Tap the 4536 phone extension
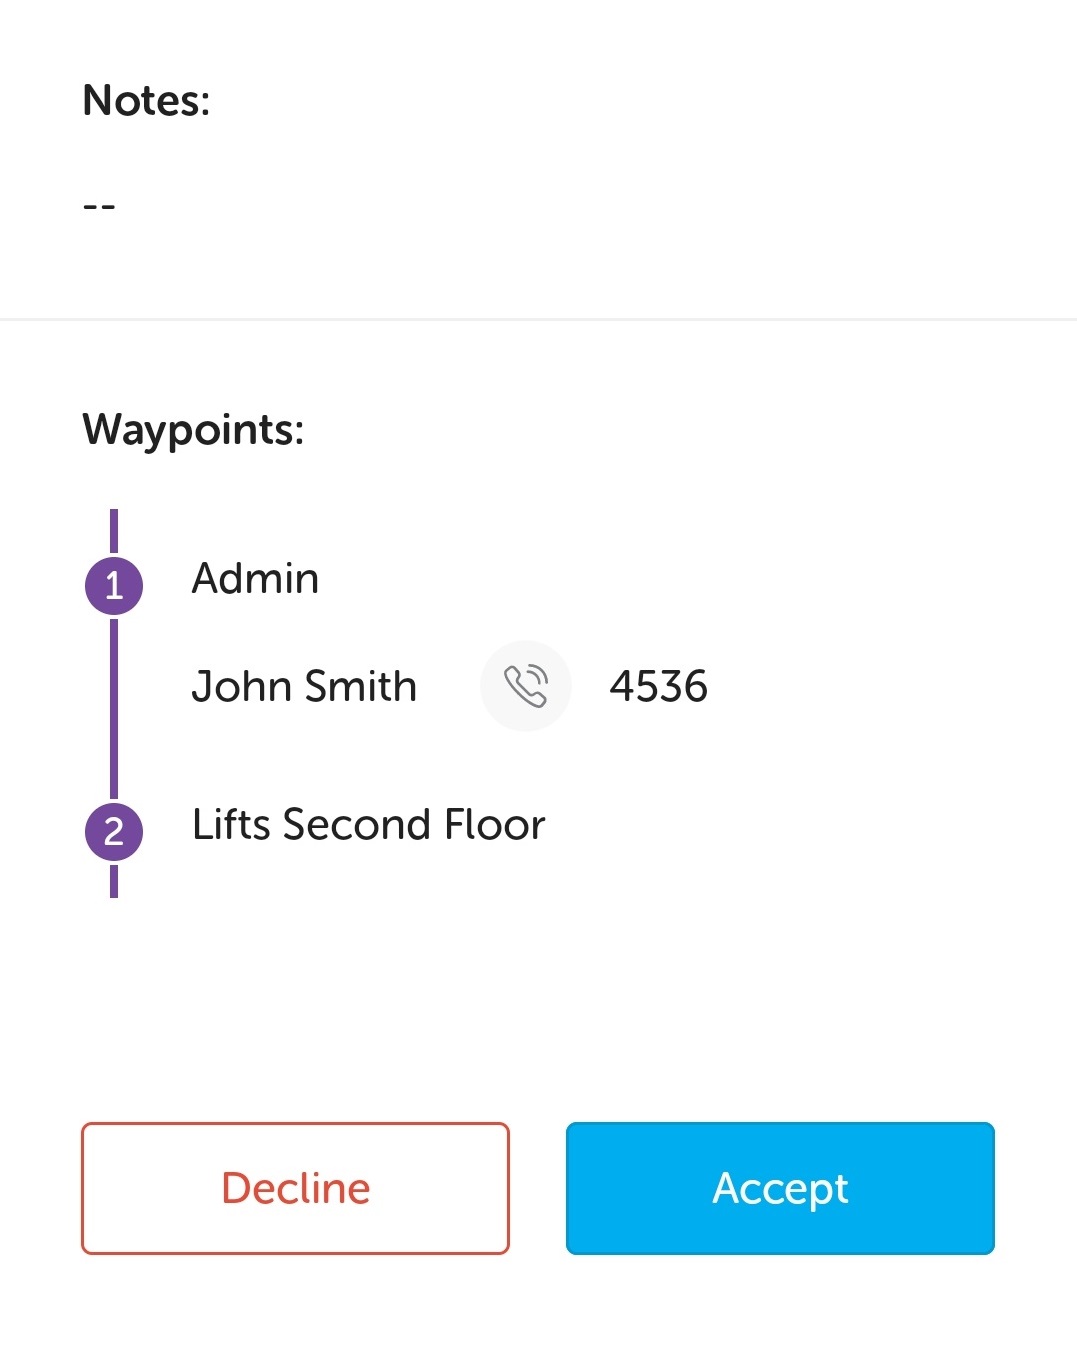The image size is (1077, 1361). click(x=658, y=687)
